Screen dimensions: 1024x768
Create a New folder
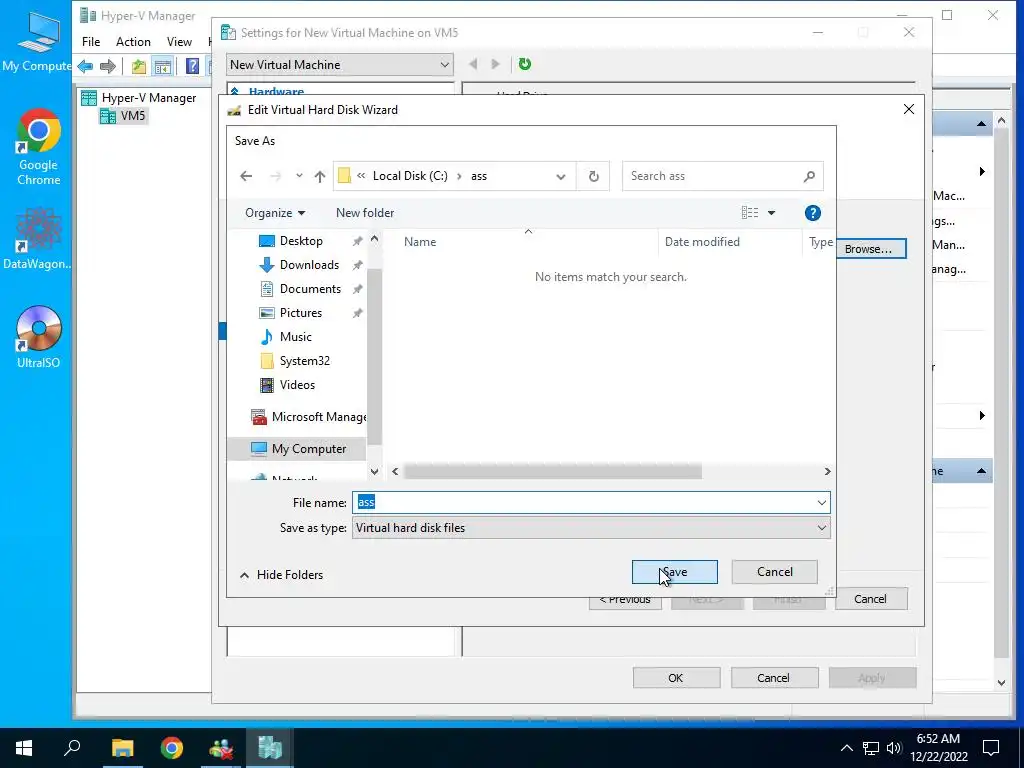tap(365, 213)
